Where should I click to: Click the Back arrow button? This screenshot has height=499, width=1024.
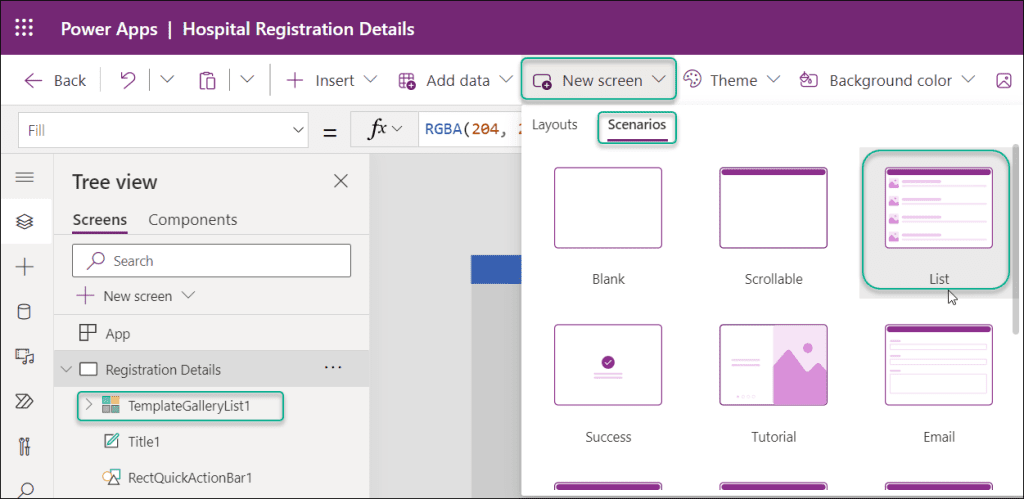(55, 80)
